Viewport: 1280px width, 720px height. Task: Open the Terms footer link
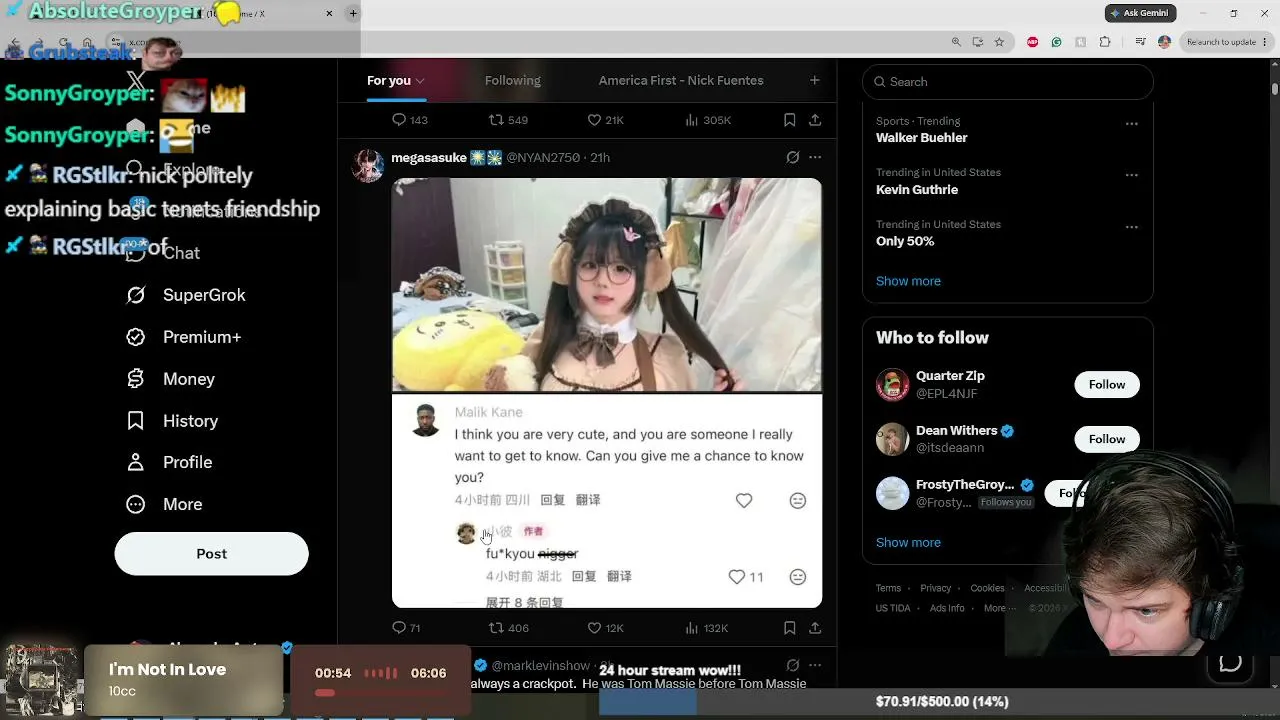pyautogui.click(x=888, y=588)
